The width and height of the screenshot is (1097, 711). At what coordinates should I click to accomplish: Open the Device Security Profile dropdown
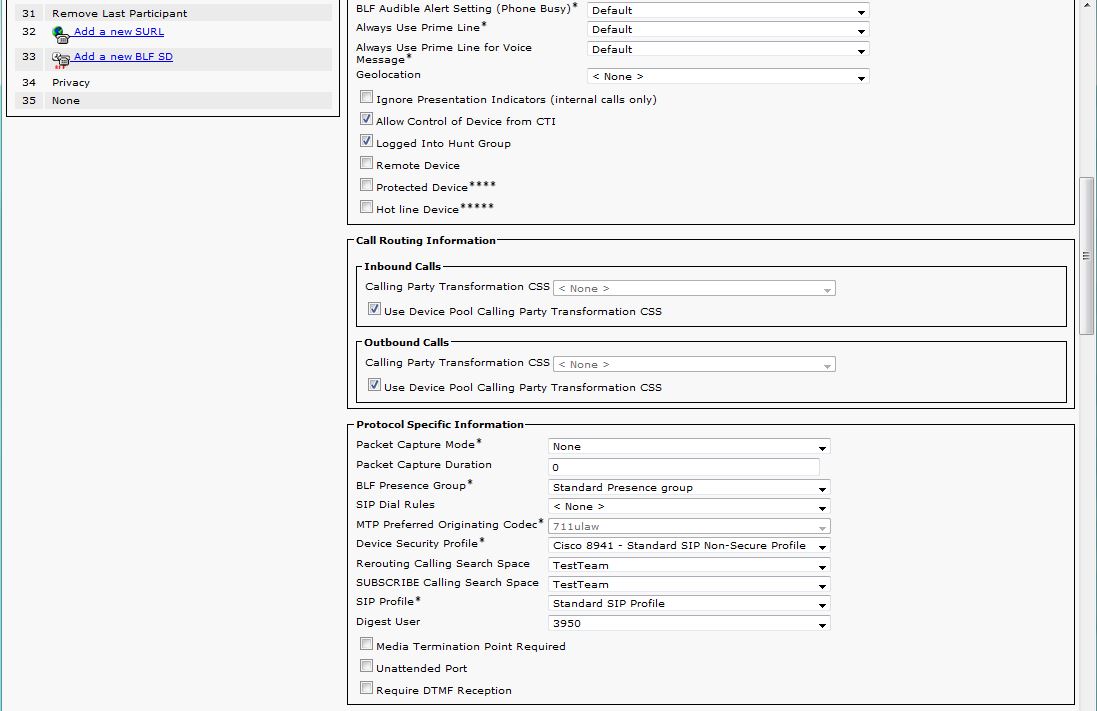coord(688,546)
